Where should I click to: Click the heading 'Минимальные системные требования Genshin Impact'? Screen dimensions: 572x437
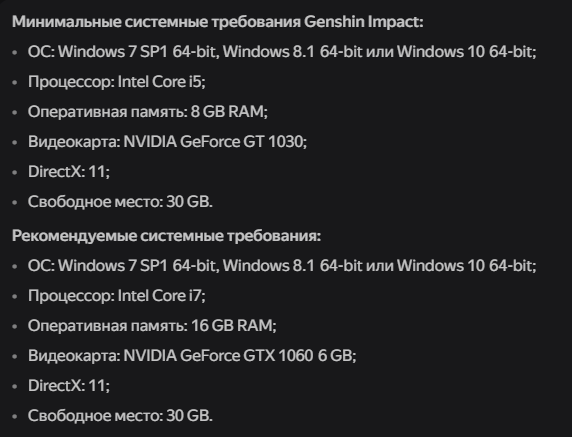point(217,22)
